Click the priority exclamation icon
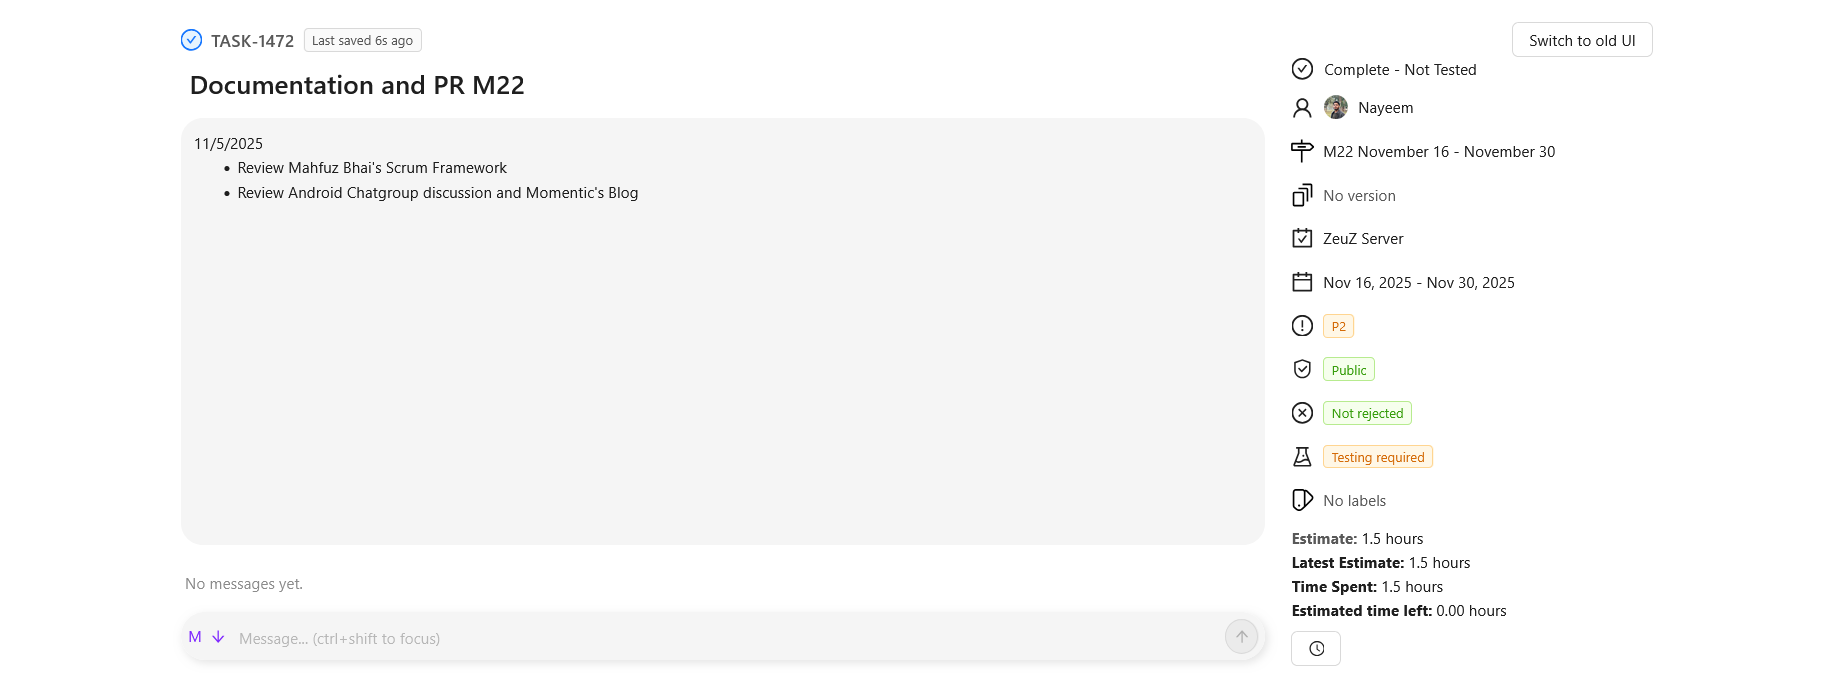1833x691 pixels. pos(1302,326)
